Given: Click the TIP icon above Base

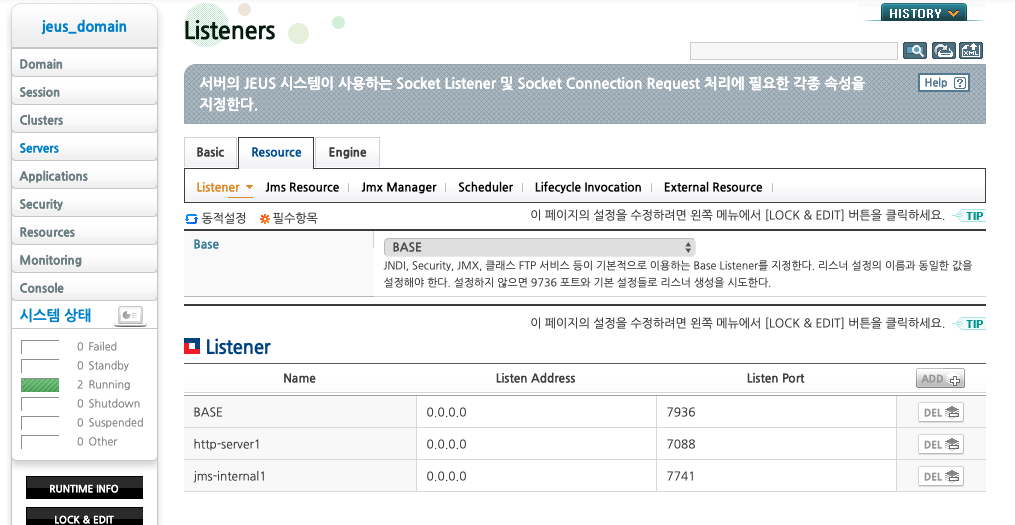Looking at the screenshot, I should pos(970,216).
